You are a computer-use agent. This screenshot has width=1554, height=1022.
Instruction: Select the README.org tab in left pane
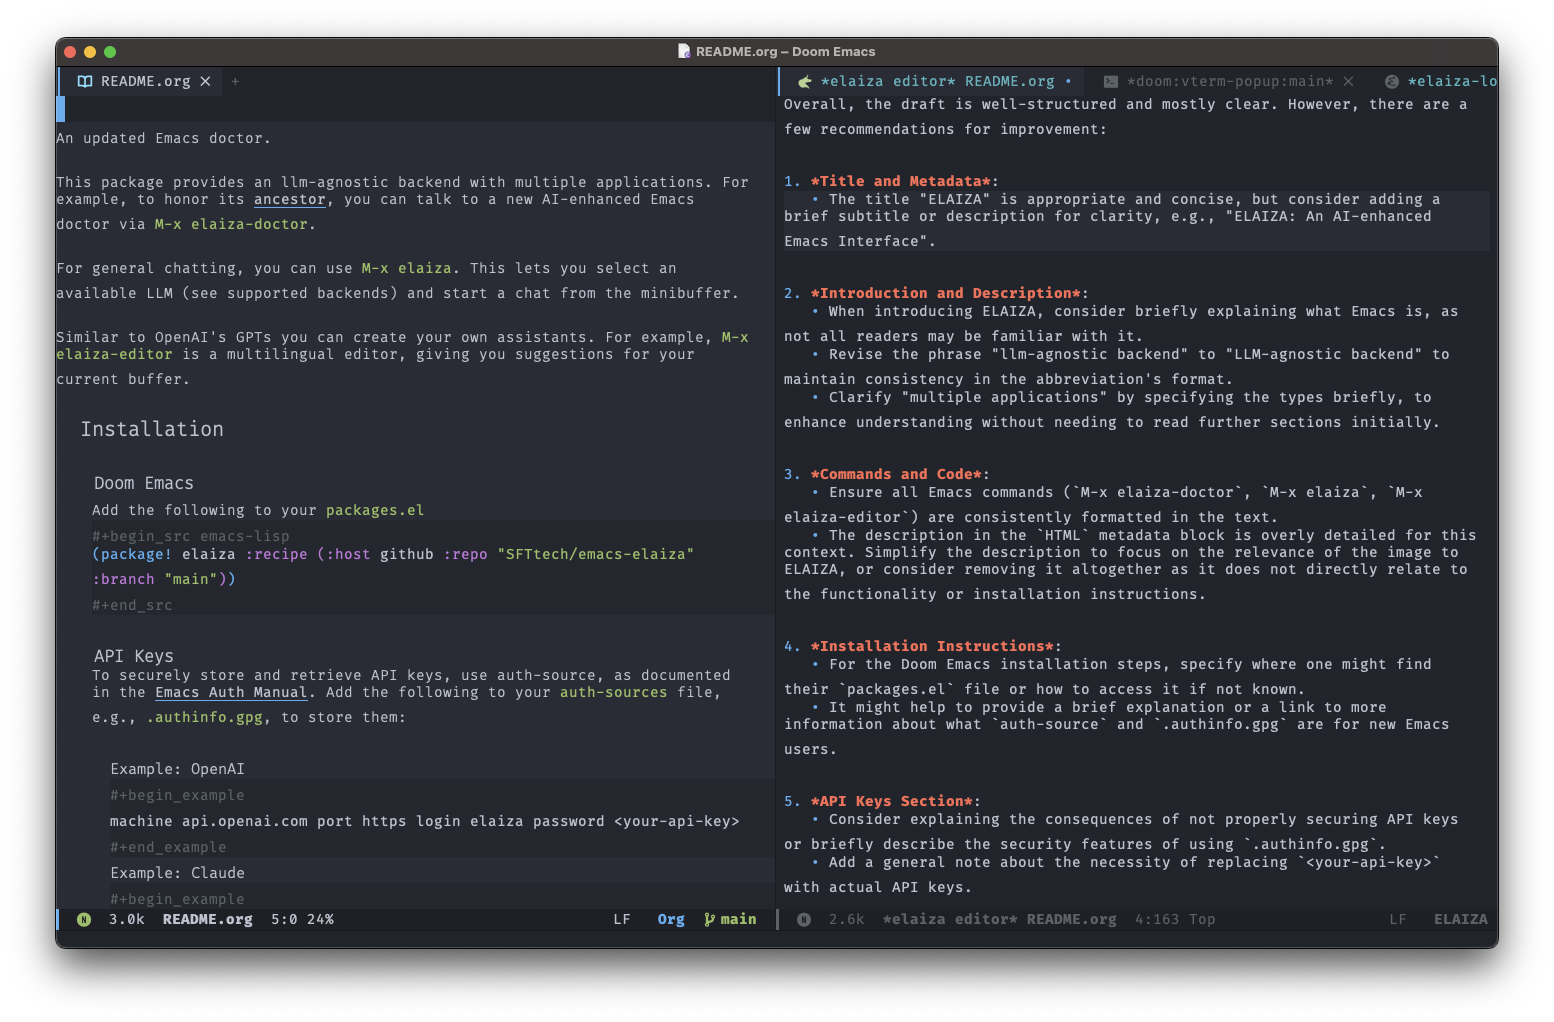pyautogui.click(x=145, y=81)
